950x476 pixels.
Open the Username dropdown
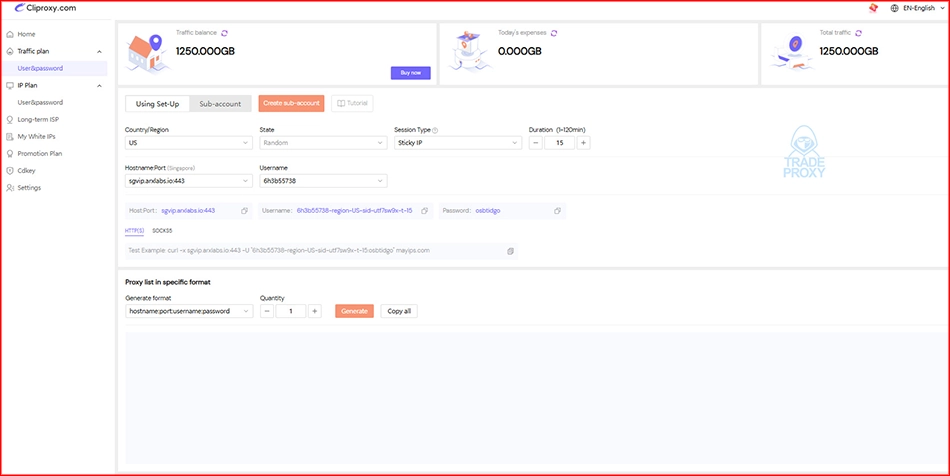click(x=323, y=180)
